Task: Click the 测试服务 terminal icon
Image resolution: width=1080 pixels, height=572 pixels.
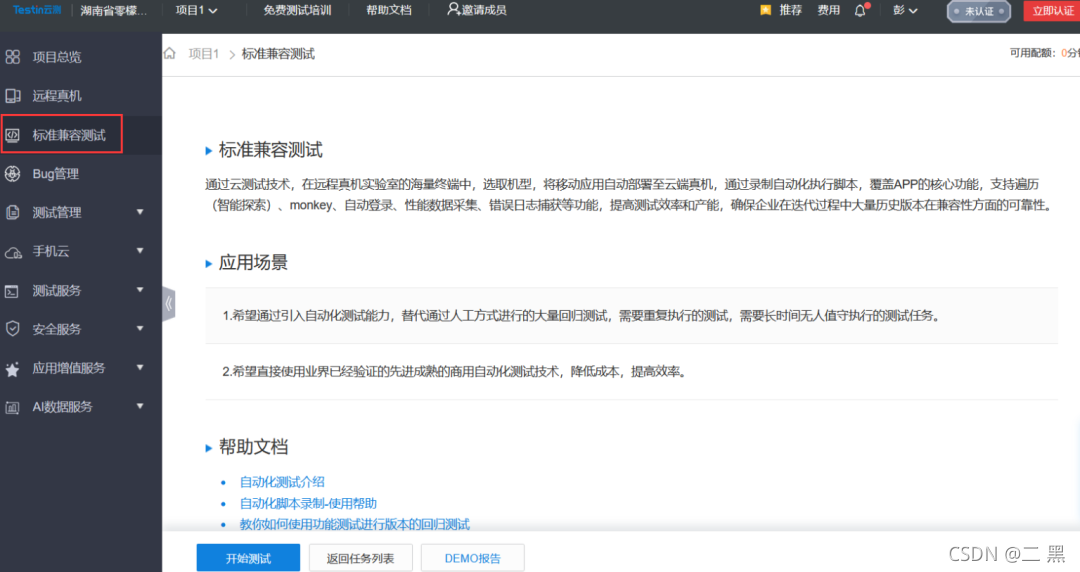Action: [12, 291]
